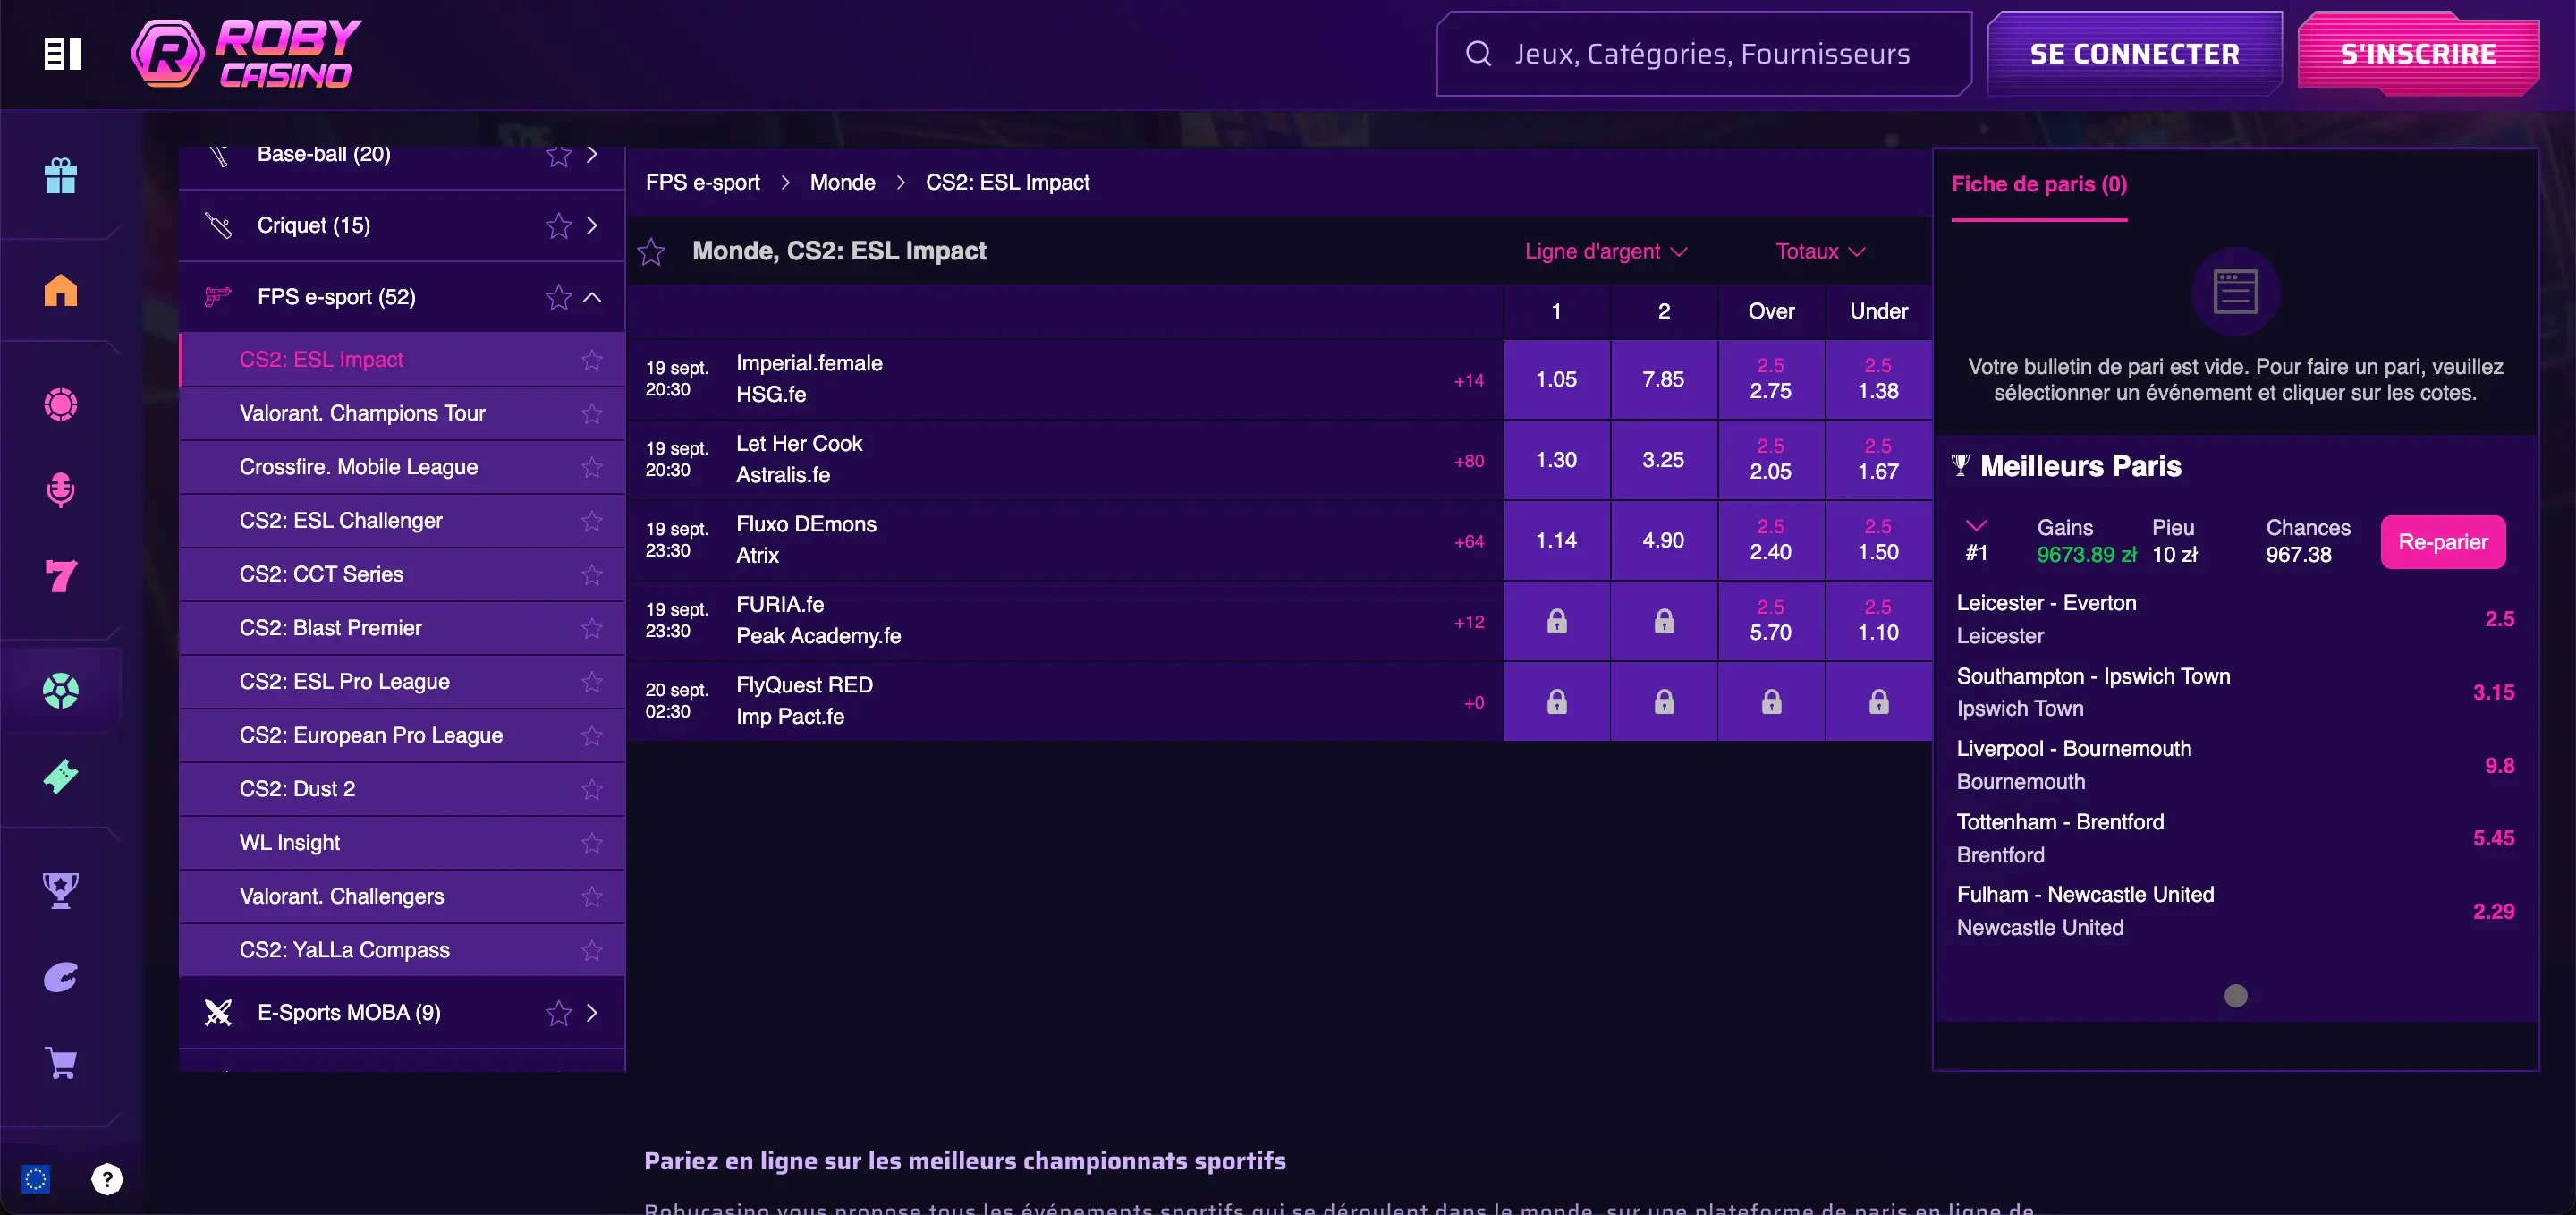
Task: Click the search magnifier icon
Action: pos(1478,54)
